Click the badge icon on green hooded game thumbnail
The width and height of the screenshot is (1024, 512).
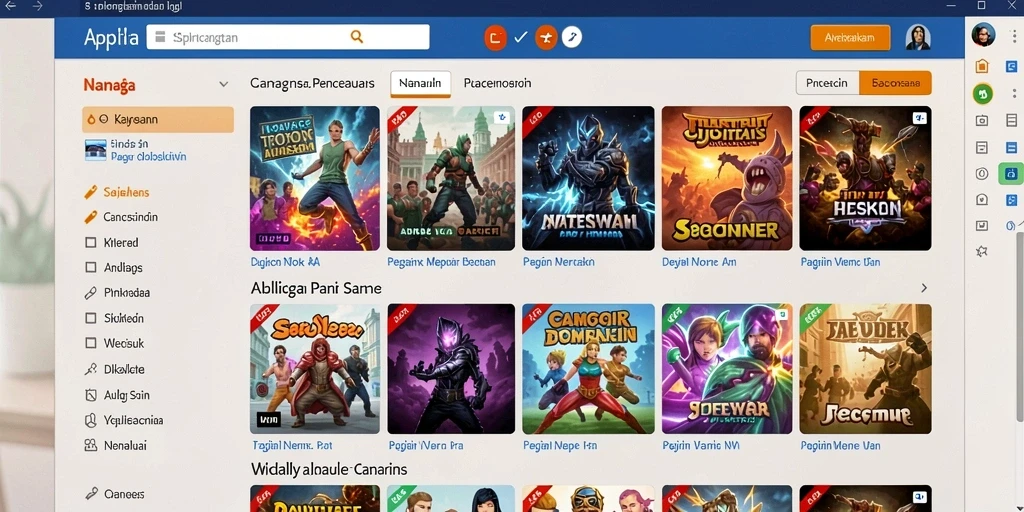pos(502,117)
